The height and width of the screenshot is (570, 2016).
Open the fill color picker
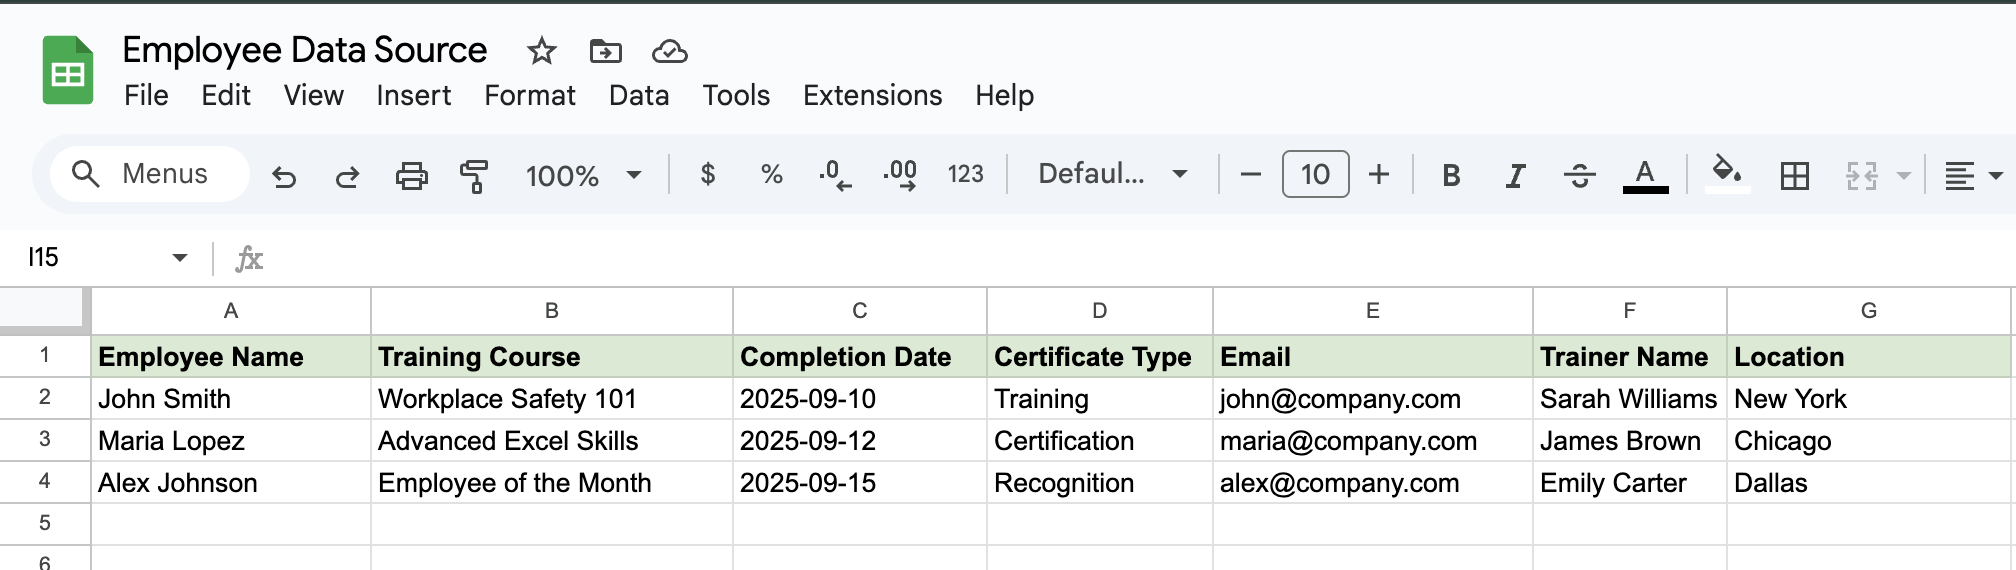click(x=1727, y=174)
